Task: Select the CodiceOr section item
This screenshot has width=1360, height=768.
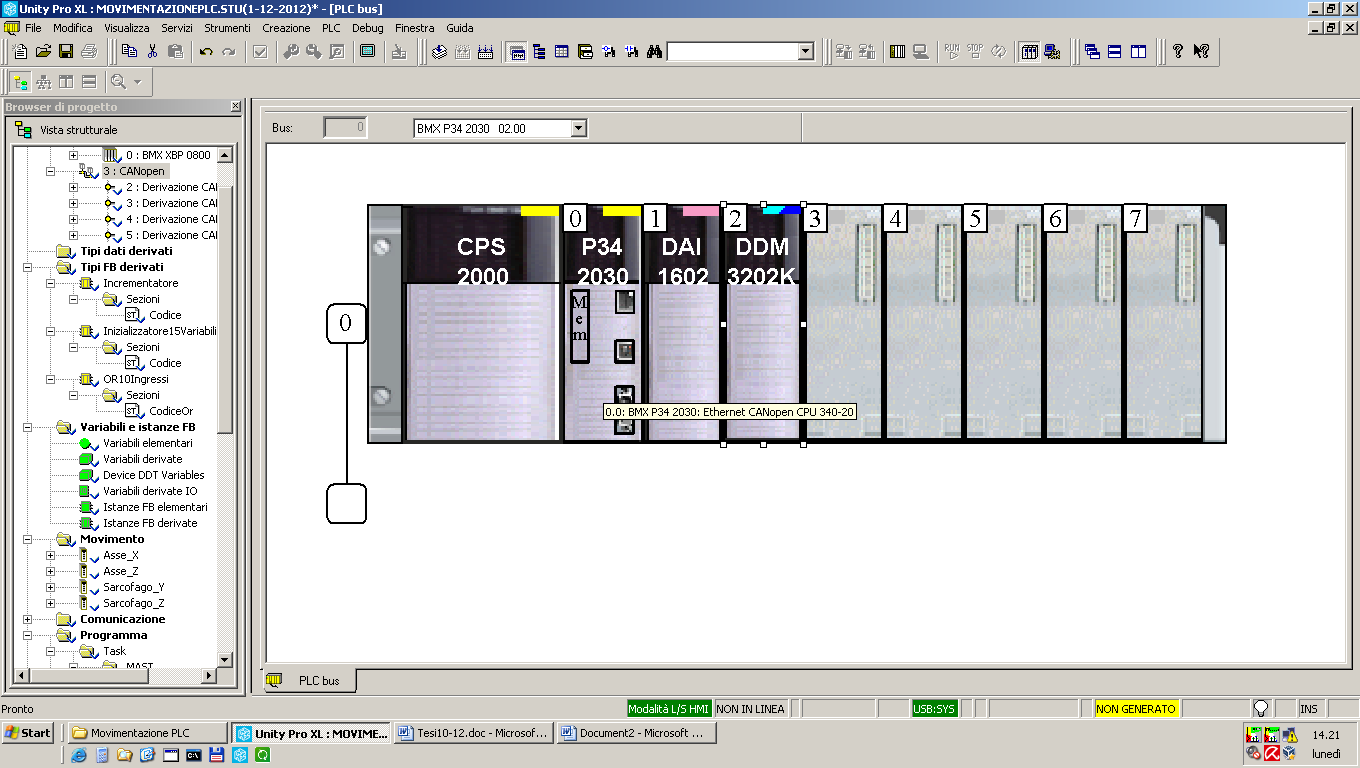Action: 171,411
